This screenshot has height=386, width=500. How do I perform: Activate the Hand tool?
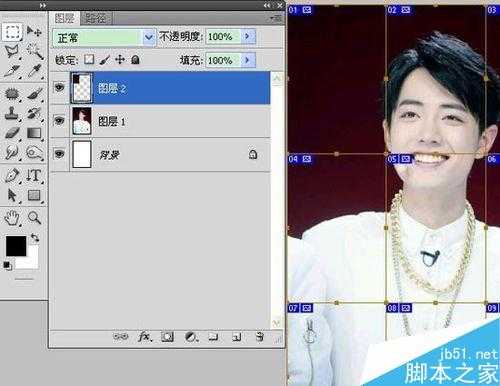(12, 218)
